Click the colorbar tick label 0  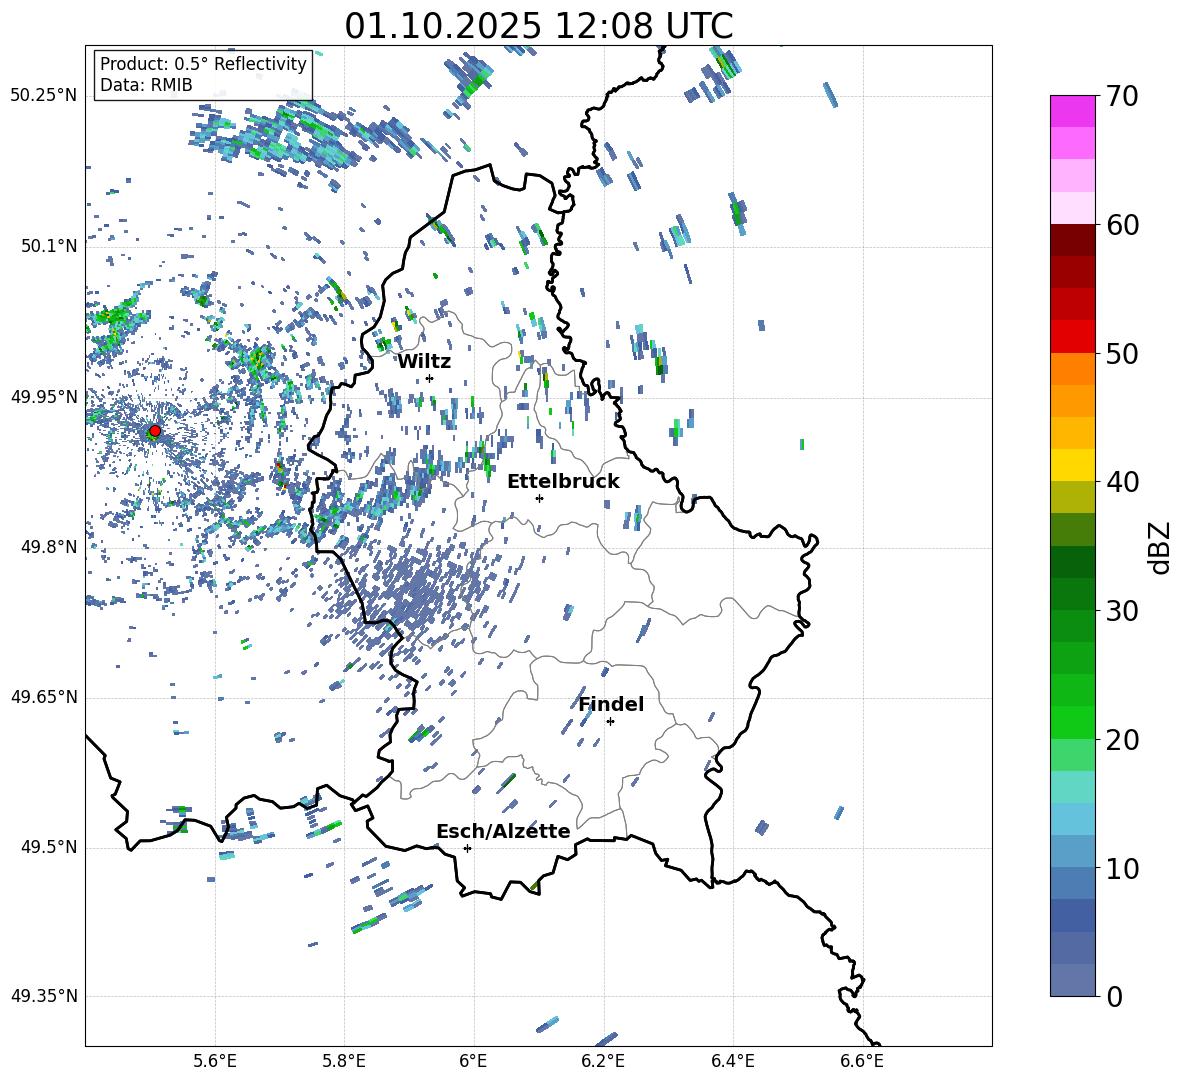(x=1114, y=996)
